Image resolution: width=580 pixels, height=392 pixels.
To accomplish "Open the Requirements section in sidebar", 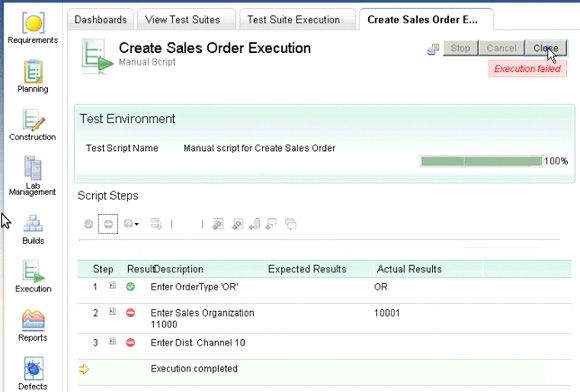I will 33,28.
